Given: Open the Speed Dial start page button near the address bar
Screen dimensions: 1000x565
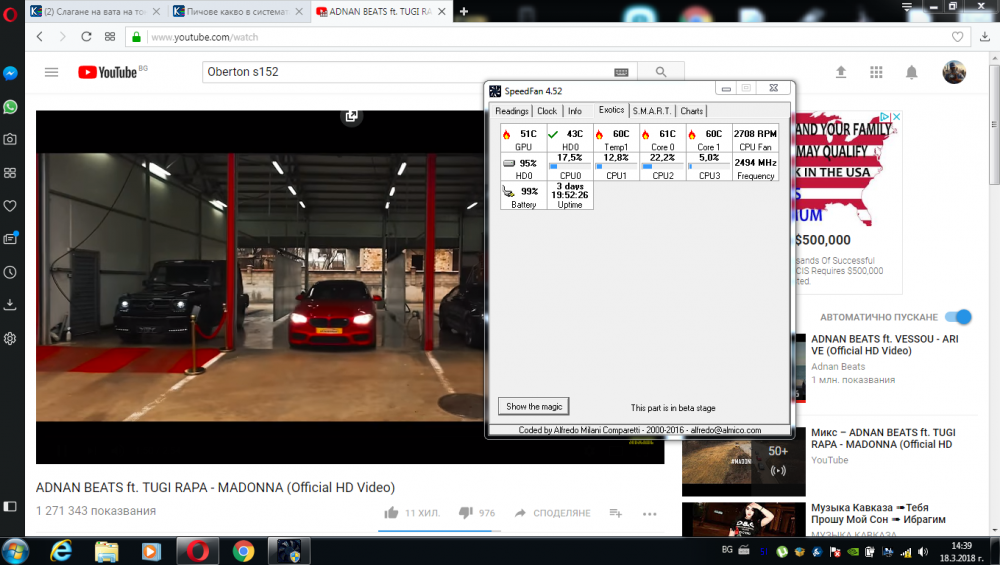Looking at the screenshot, I should tap(110, 37).
